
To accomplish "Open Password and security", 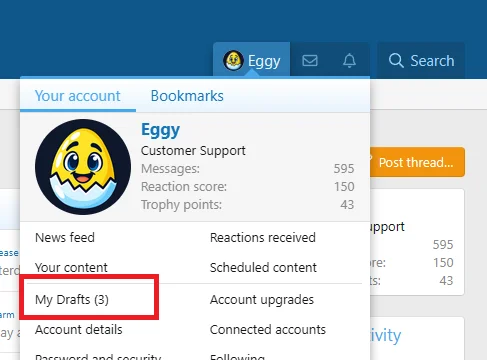I will (98, 357).
